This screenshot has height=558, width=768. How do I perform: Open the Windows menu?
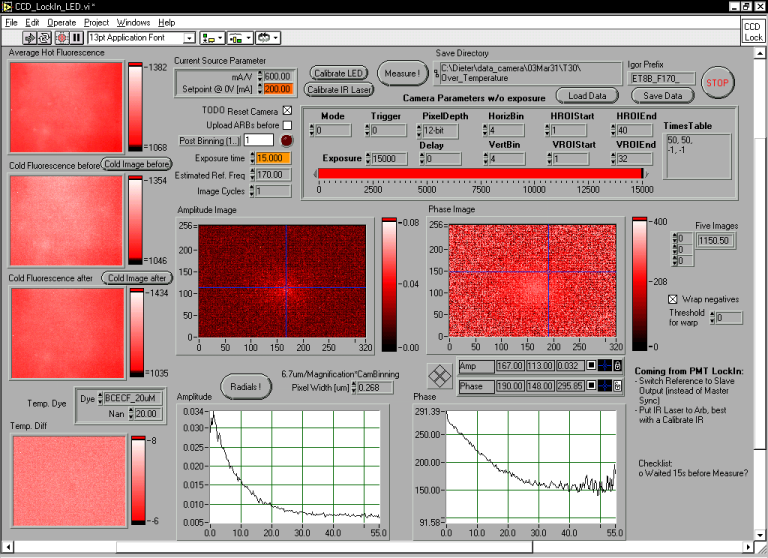point(133,22)
